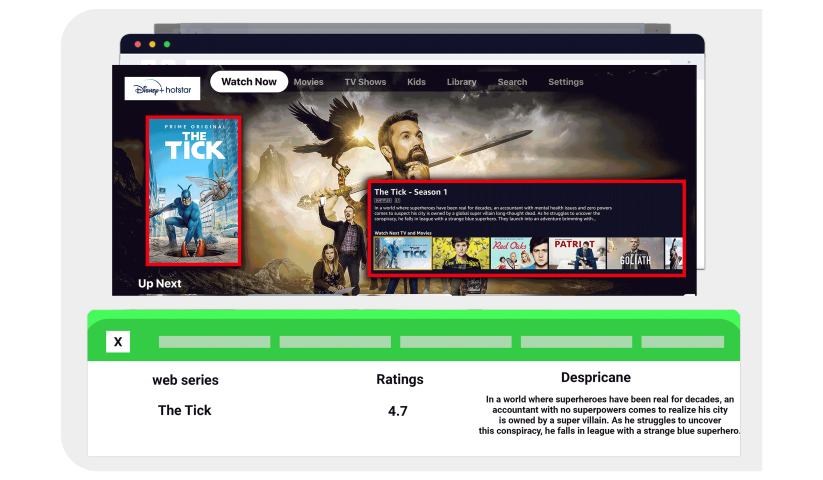Click the X icon in green bar

click(x=118, y=342)
